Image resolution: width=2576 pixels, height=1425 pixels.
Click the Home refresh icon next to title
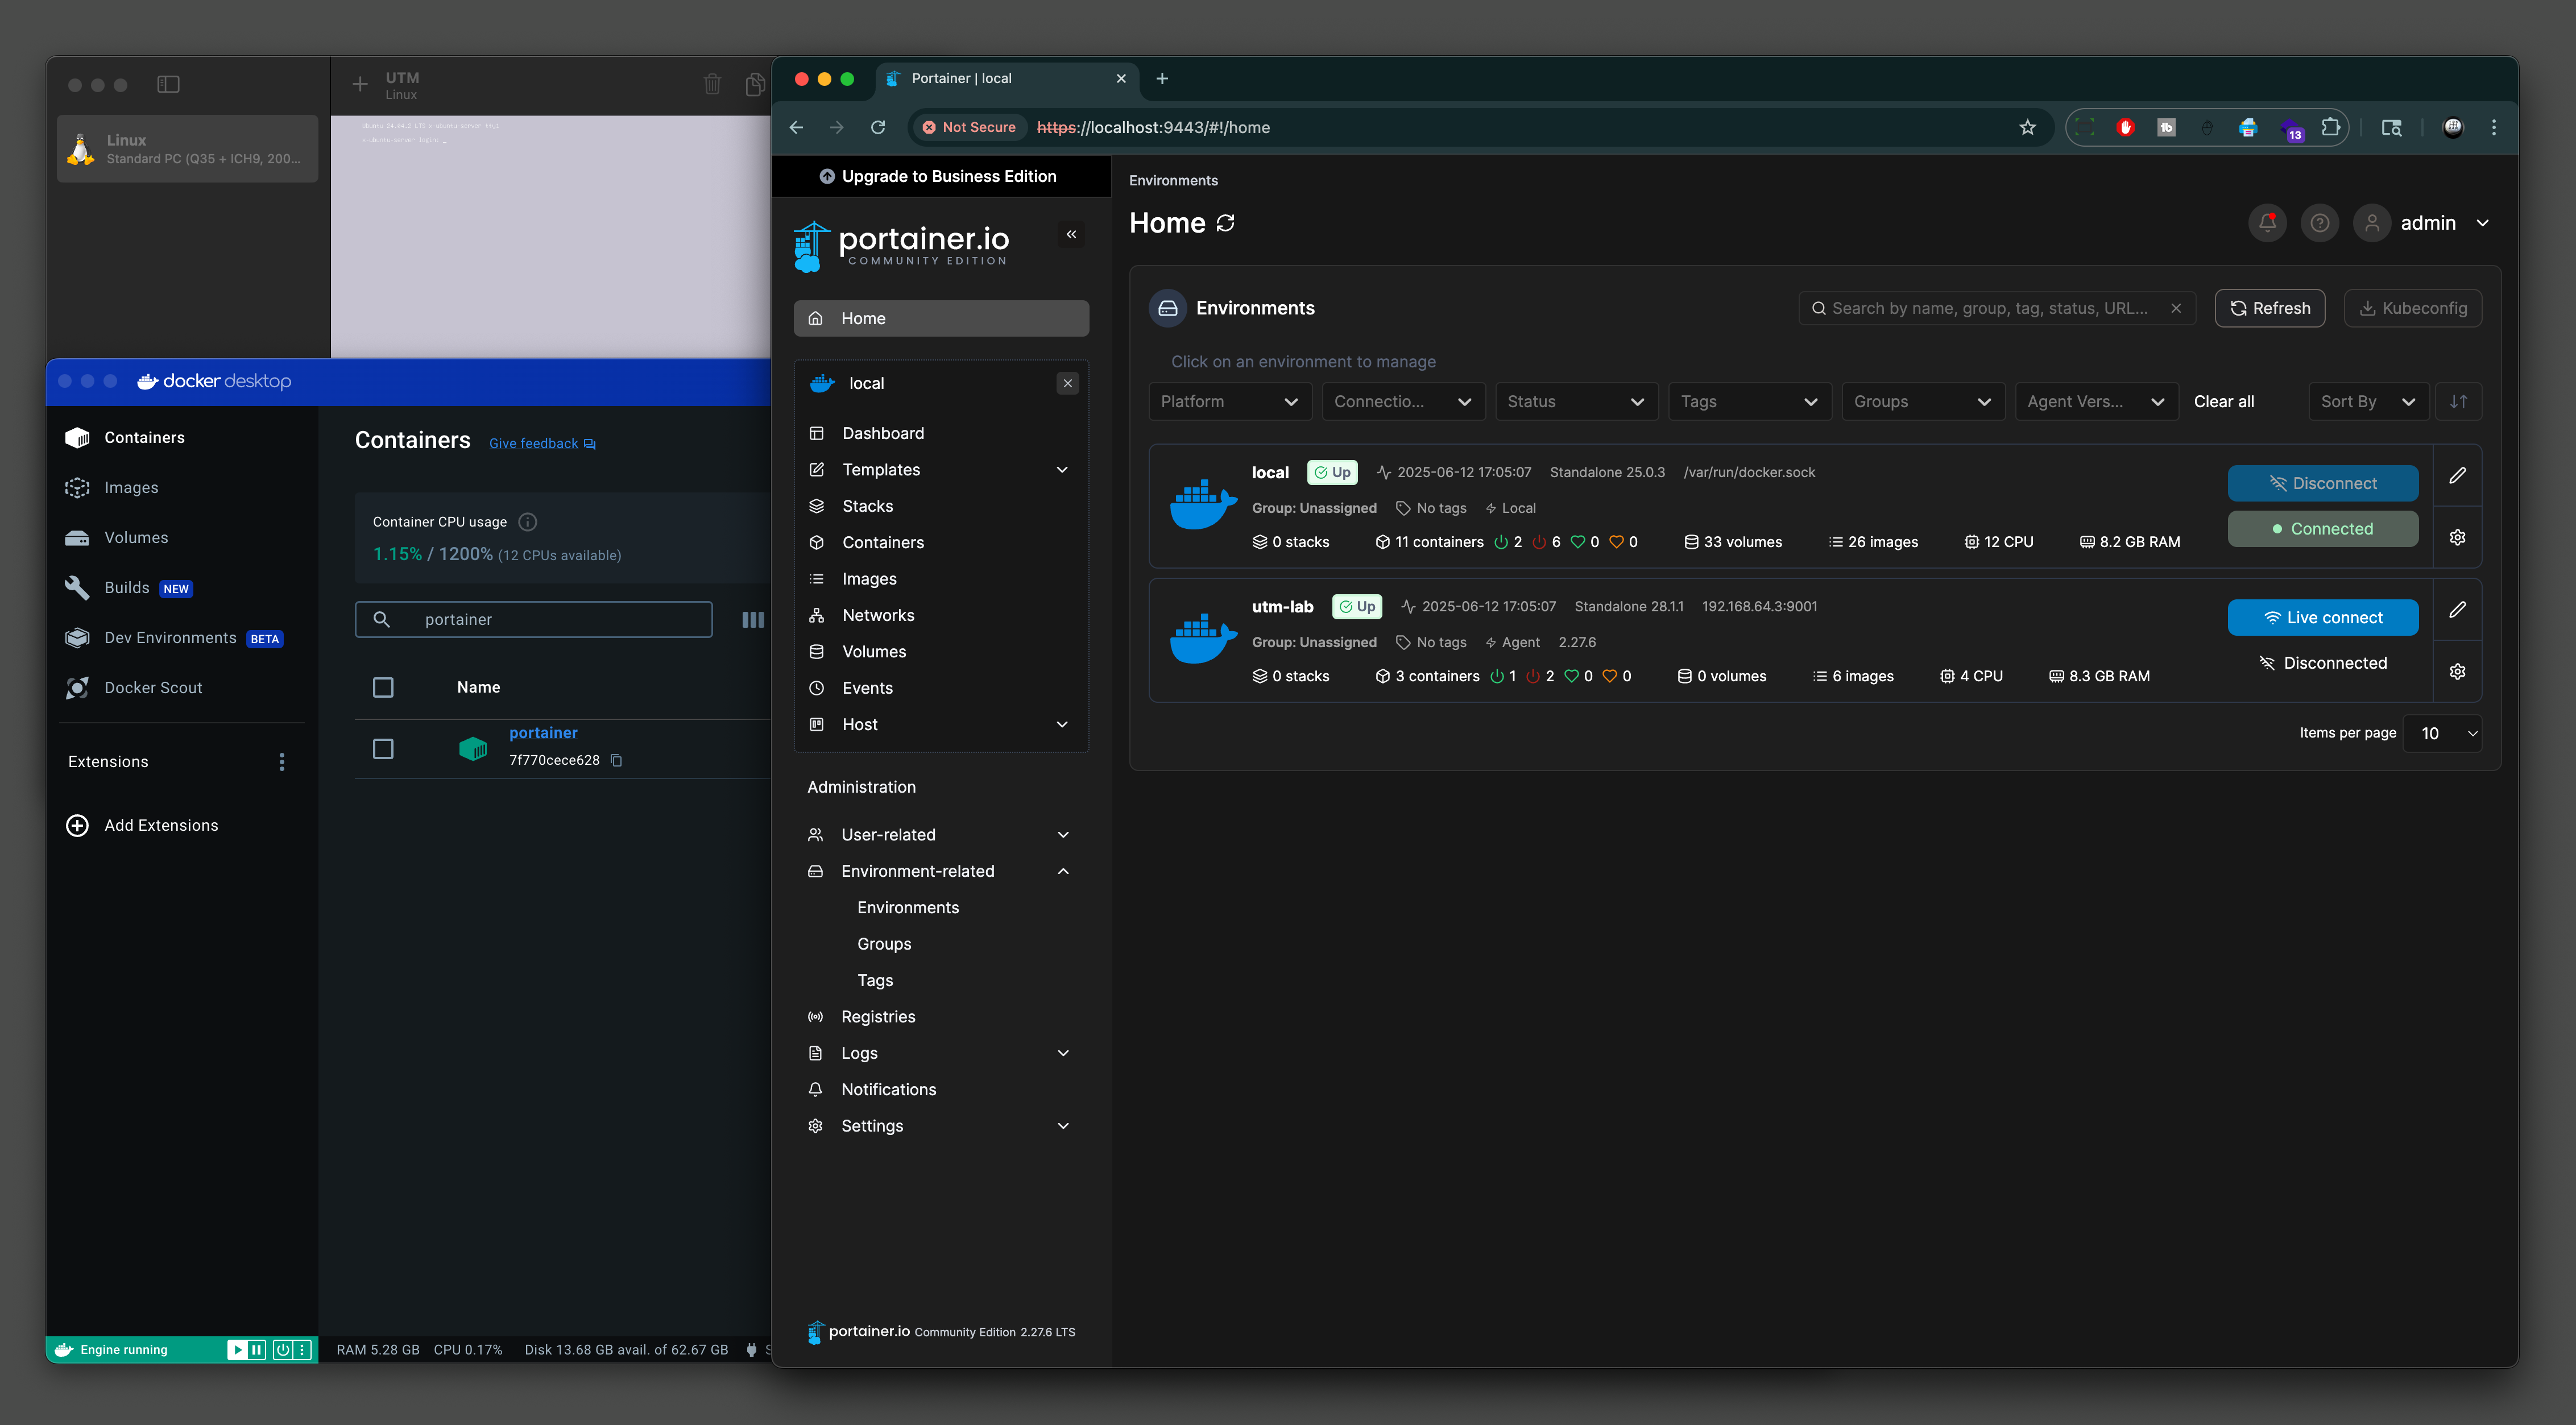point(1225,223)
